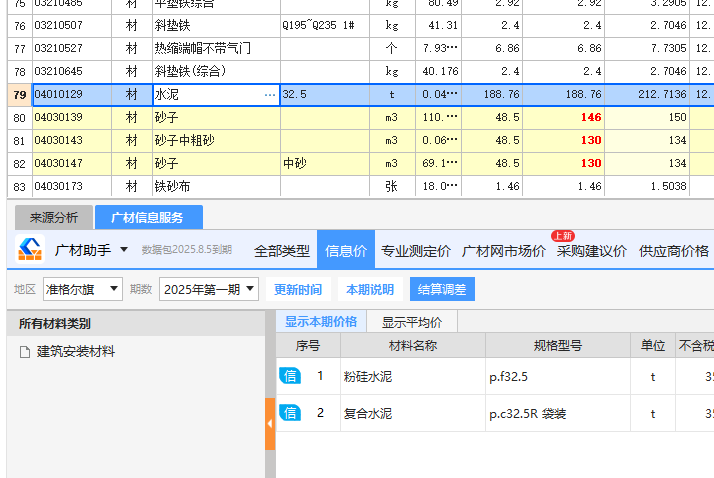Click 热缩端帽不带气门 name cell
This screenshot has width=714, height=478.
click(x=216, y=48)
